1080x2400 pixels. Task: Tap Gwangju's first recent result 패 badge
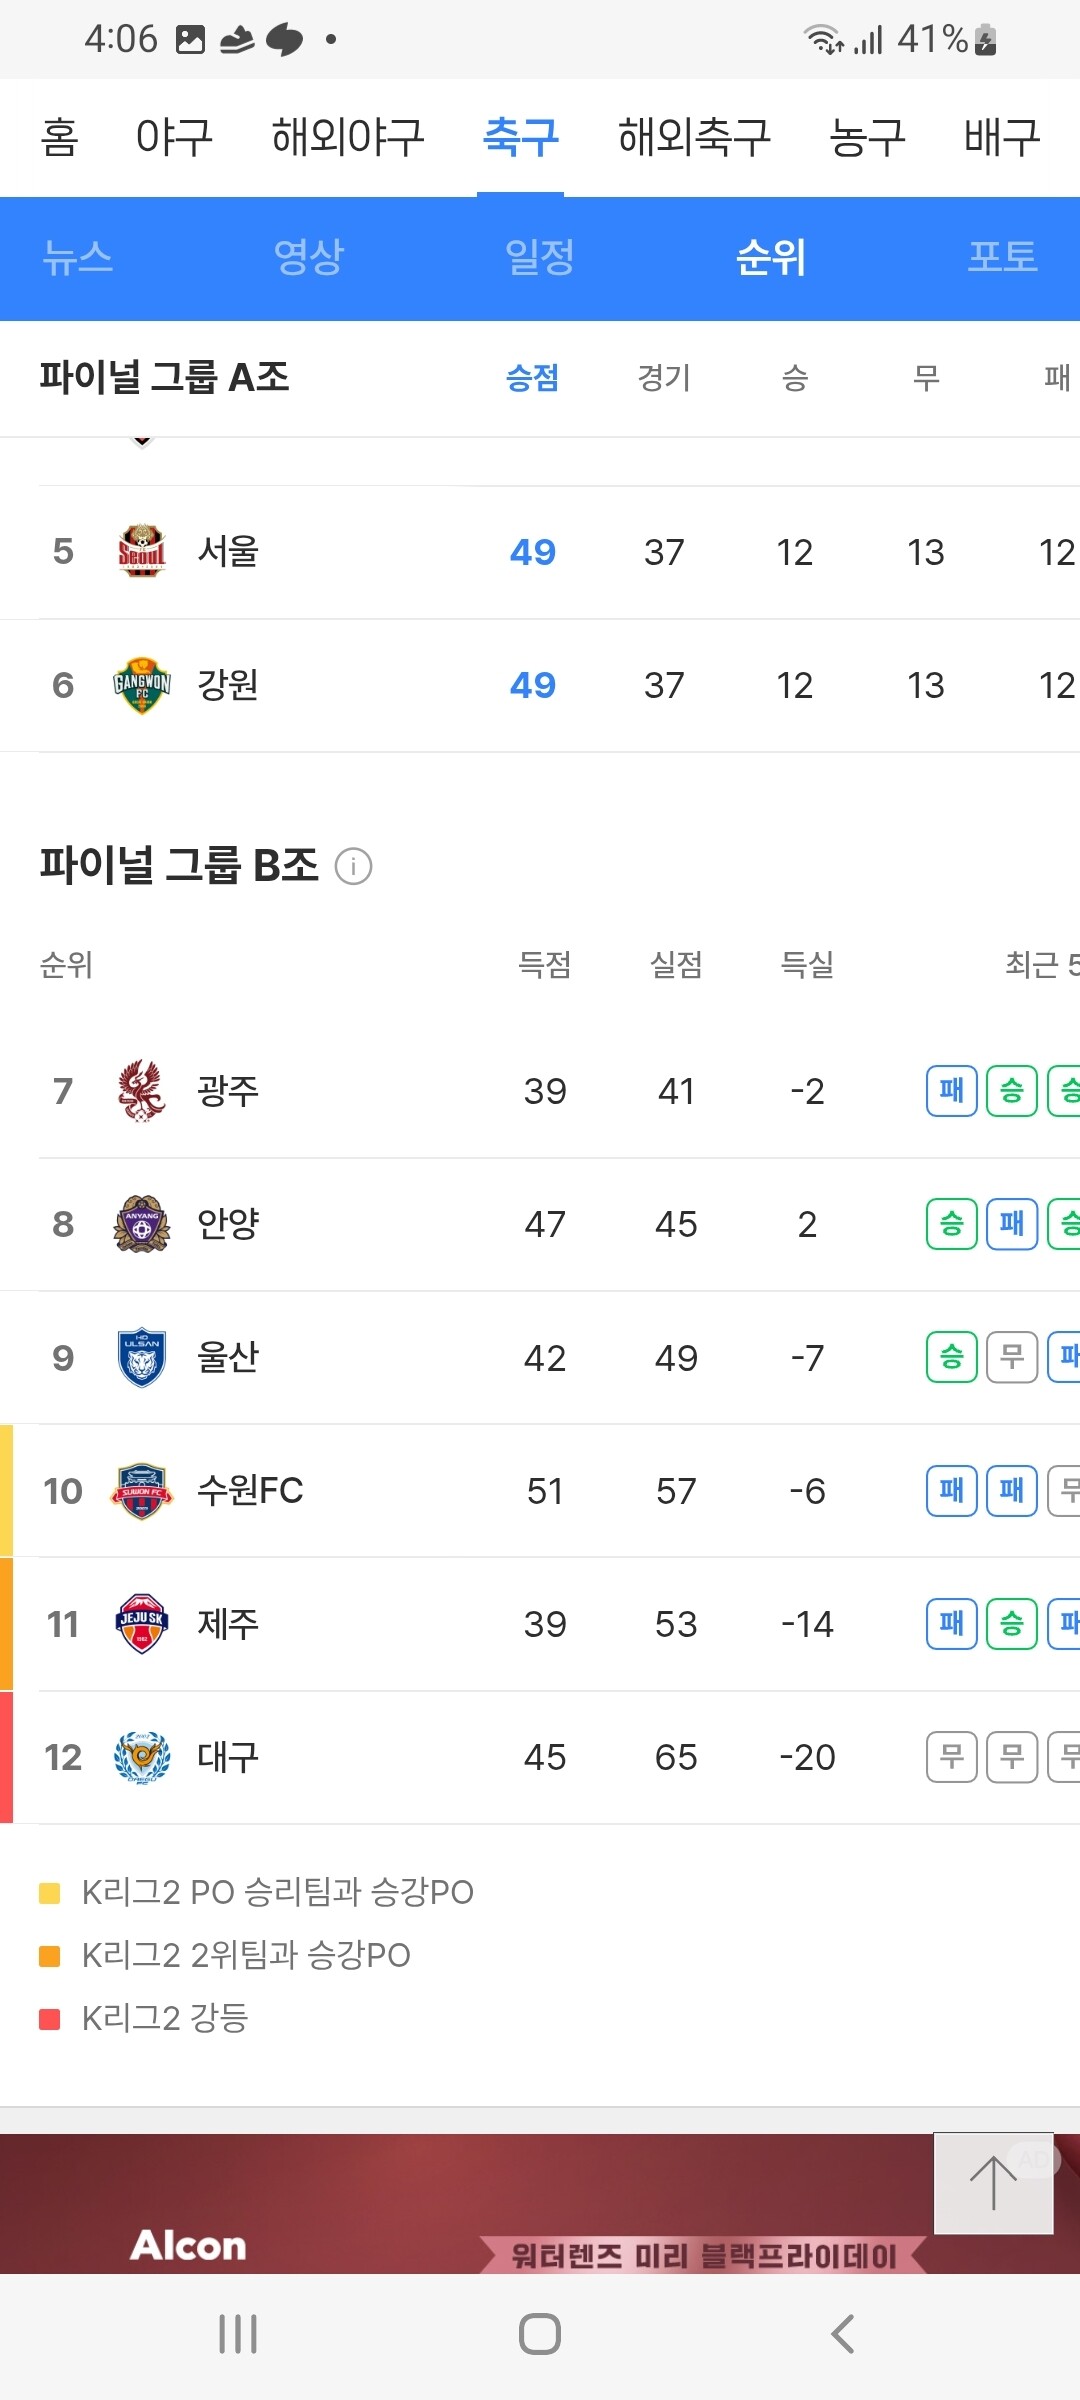[951, 1091]
